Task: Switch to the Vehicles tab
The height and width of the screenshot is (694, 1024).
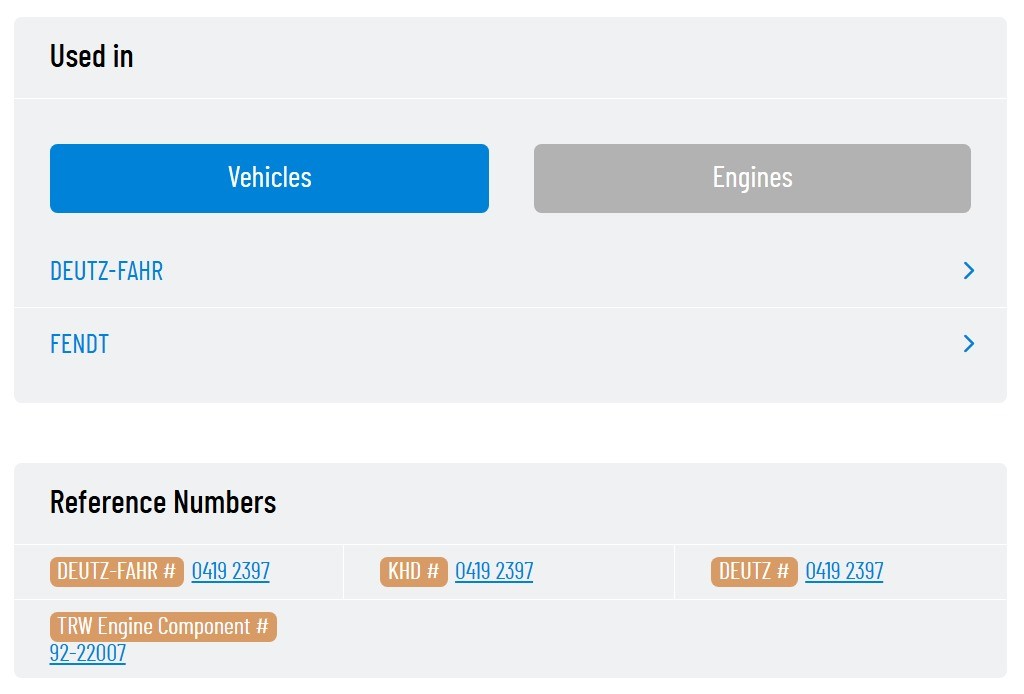Action: tap(269, 178)
